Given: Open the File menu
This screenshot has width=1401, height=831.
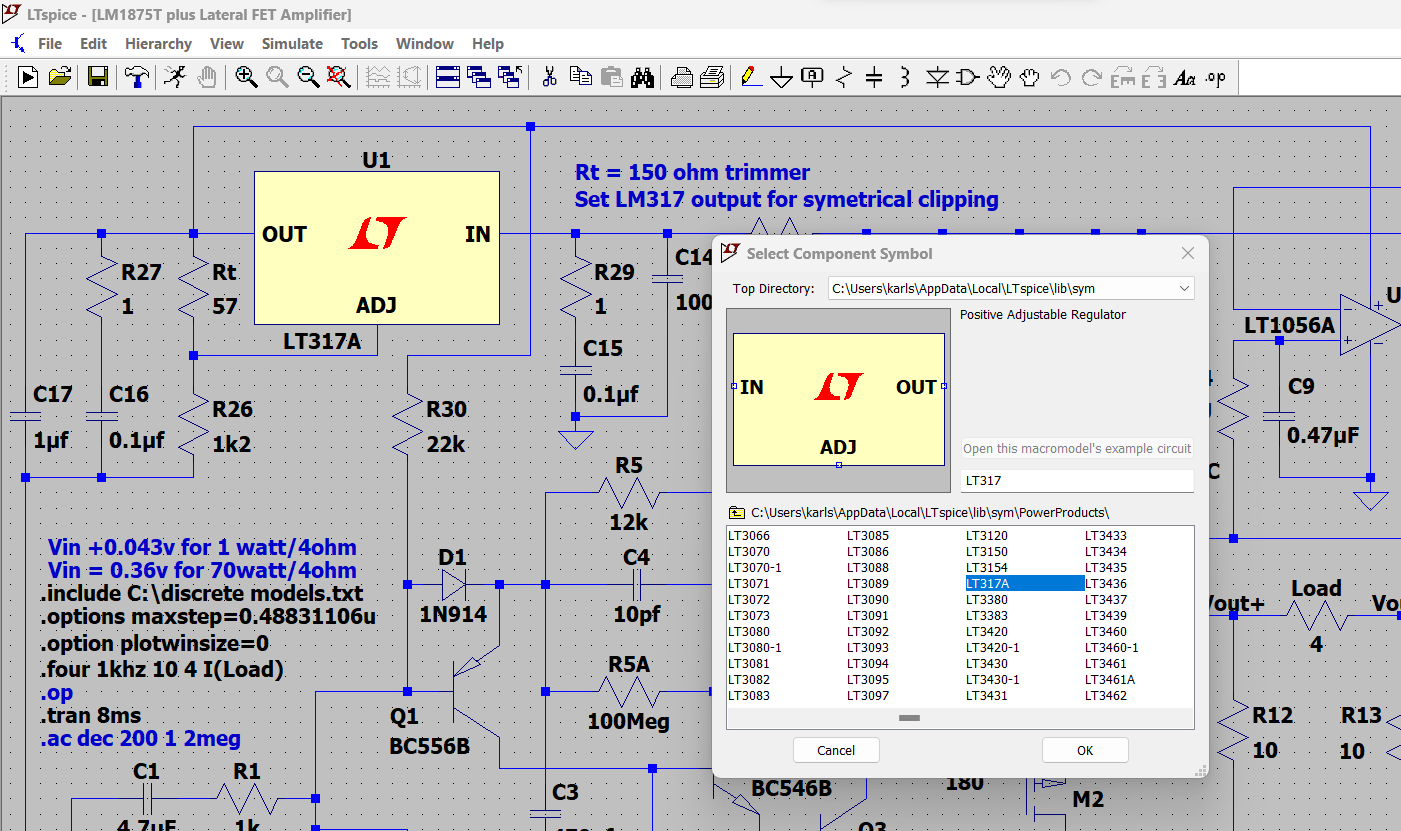Looking at the screenshot, I should 50,44.
